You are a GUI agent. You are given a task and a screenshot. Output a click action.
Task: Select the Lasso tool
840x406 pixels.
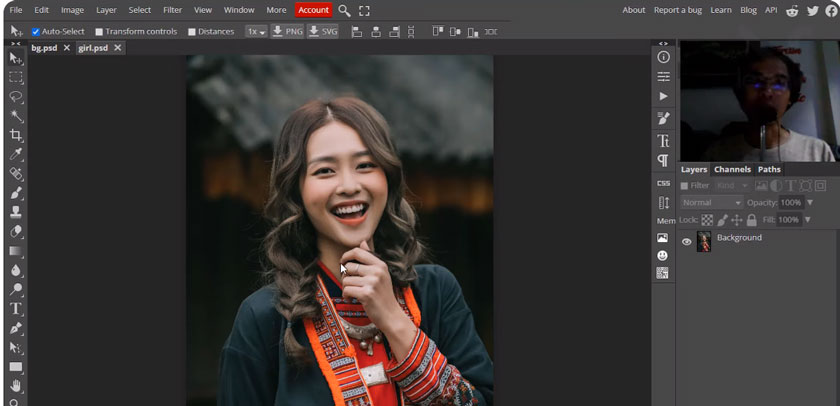point(16,97)
